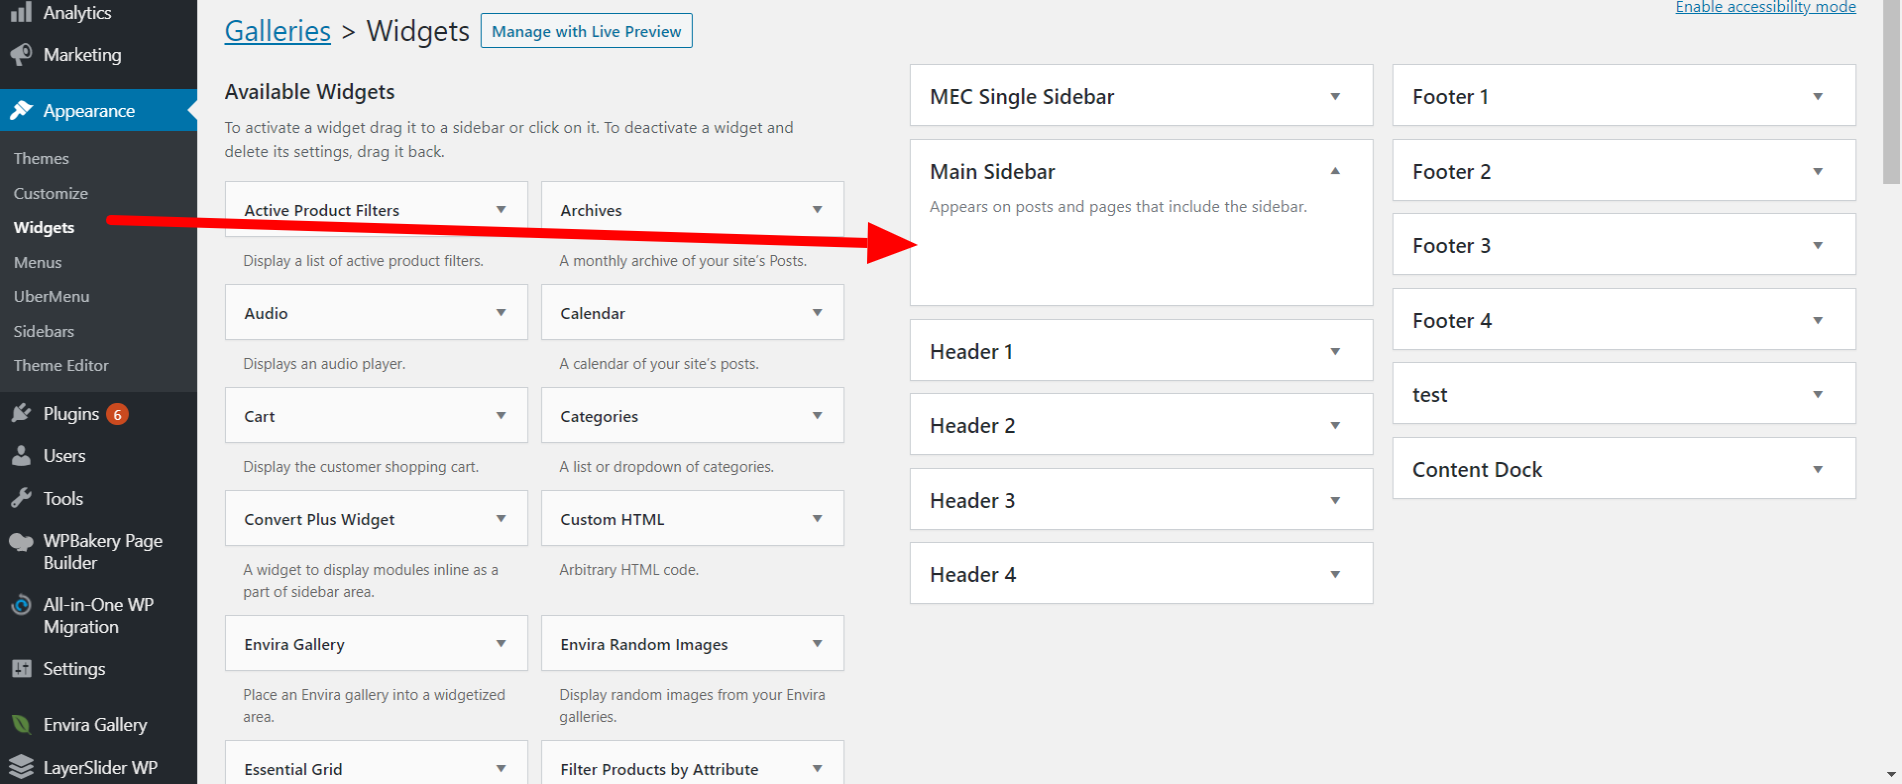Image resolution: width=1902 pixels, height=784 pixels.
Task: Click the Manage with Live Preview button
Action: (x=586, y=31)
